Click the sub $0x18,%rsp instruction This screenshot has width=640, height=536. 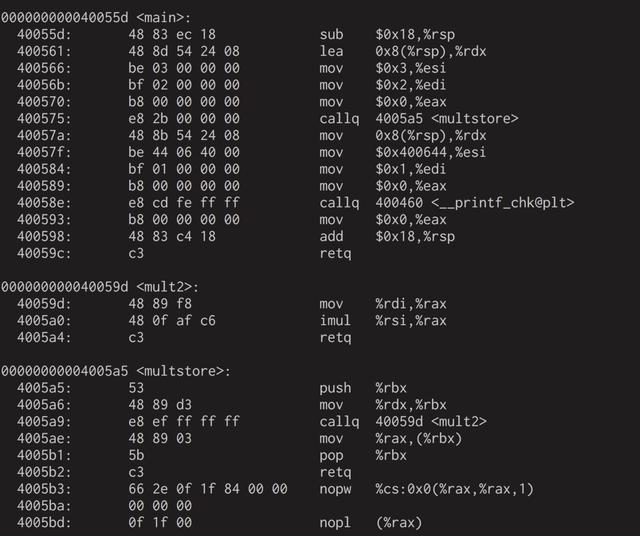pos(387,34)
